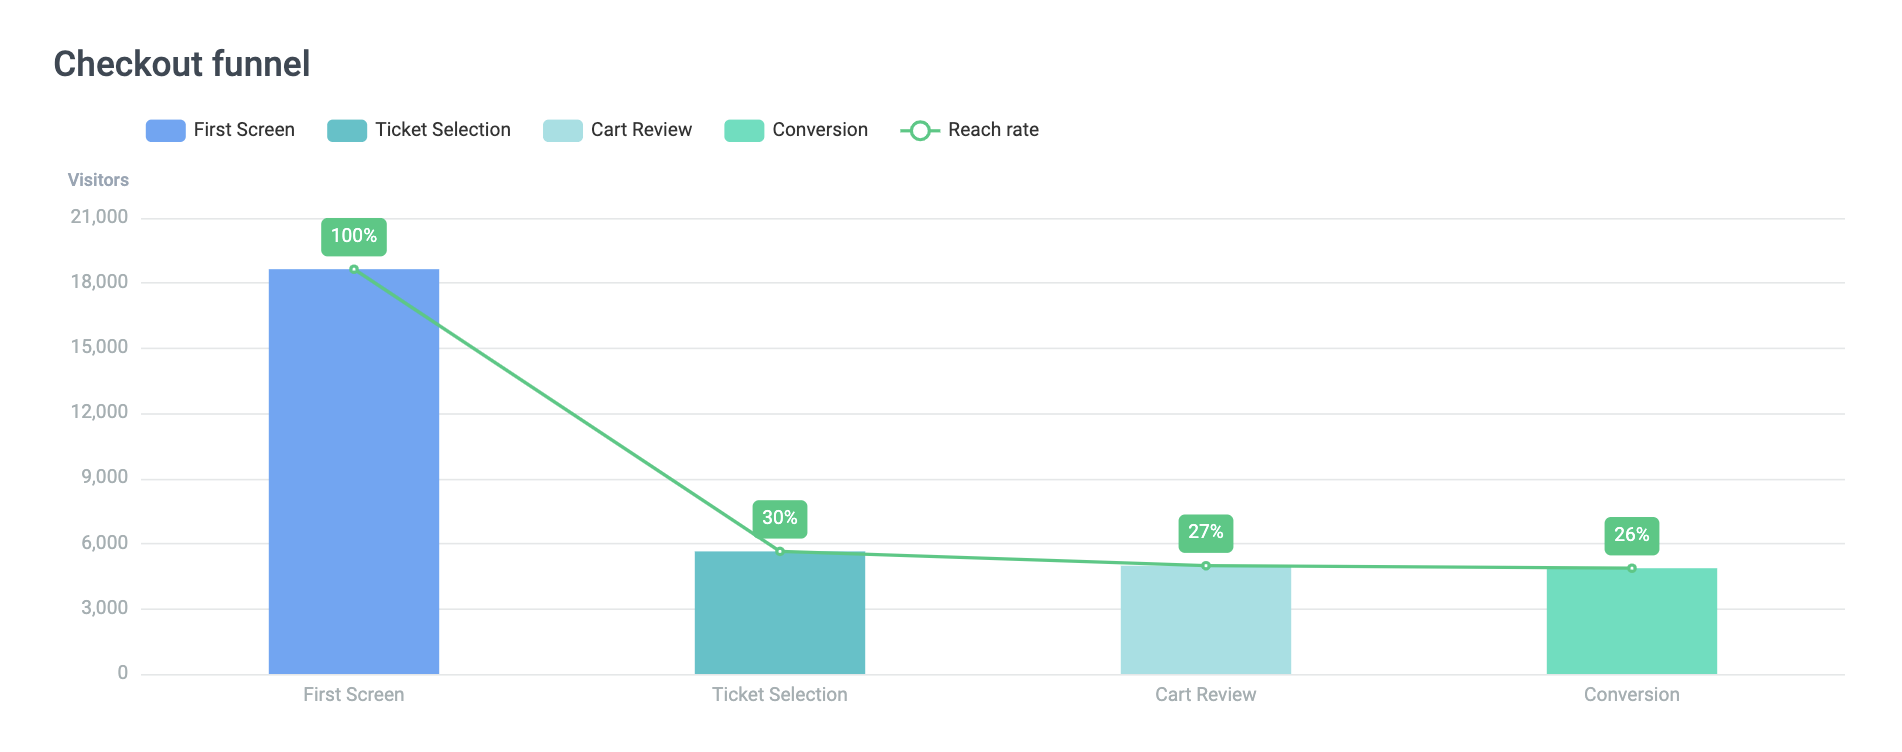The height and width of the screenshot is (752, 1902).
Task: Click the Conversion x-axis category label
Action: pyautogui.click(x=1632, y=695)
